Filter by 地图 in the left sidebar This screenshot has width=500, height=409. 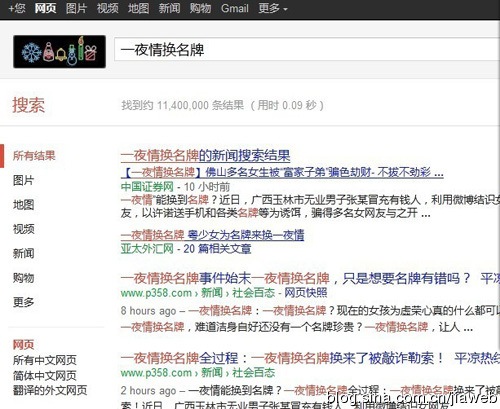pos(23,205)
